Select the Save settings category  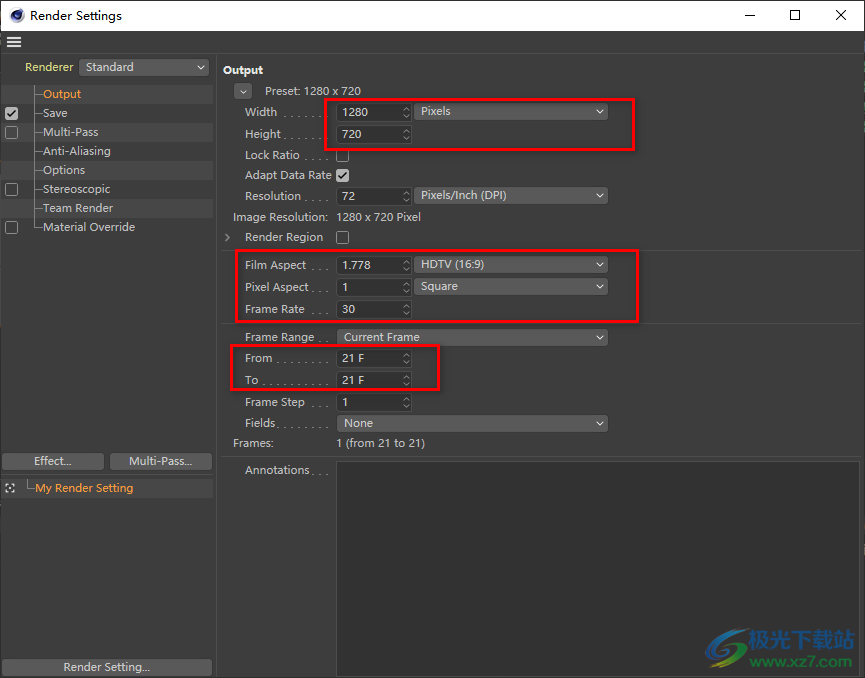coord(55,113)
